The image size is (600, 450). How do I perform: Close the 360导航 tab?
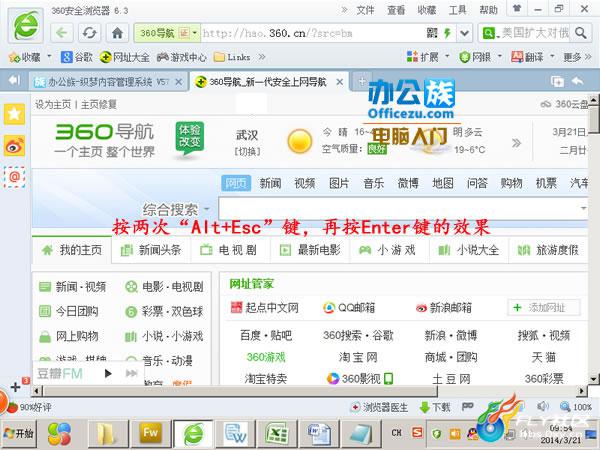[339, 82]
